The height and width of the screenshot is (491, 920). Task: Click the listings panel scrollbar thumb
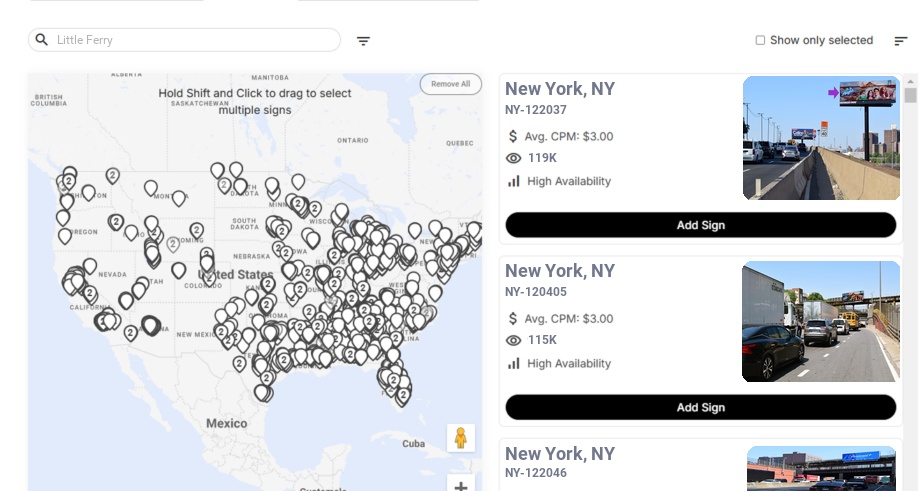pos(910,95)
